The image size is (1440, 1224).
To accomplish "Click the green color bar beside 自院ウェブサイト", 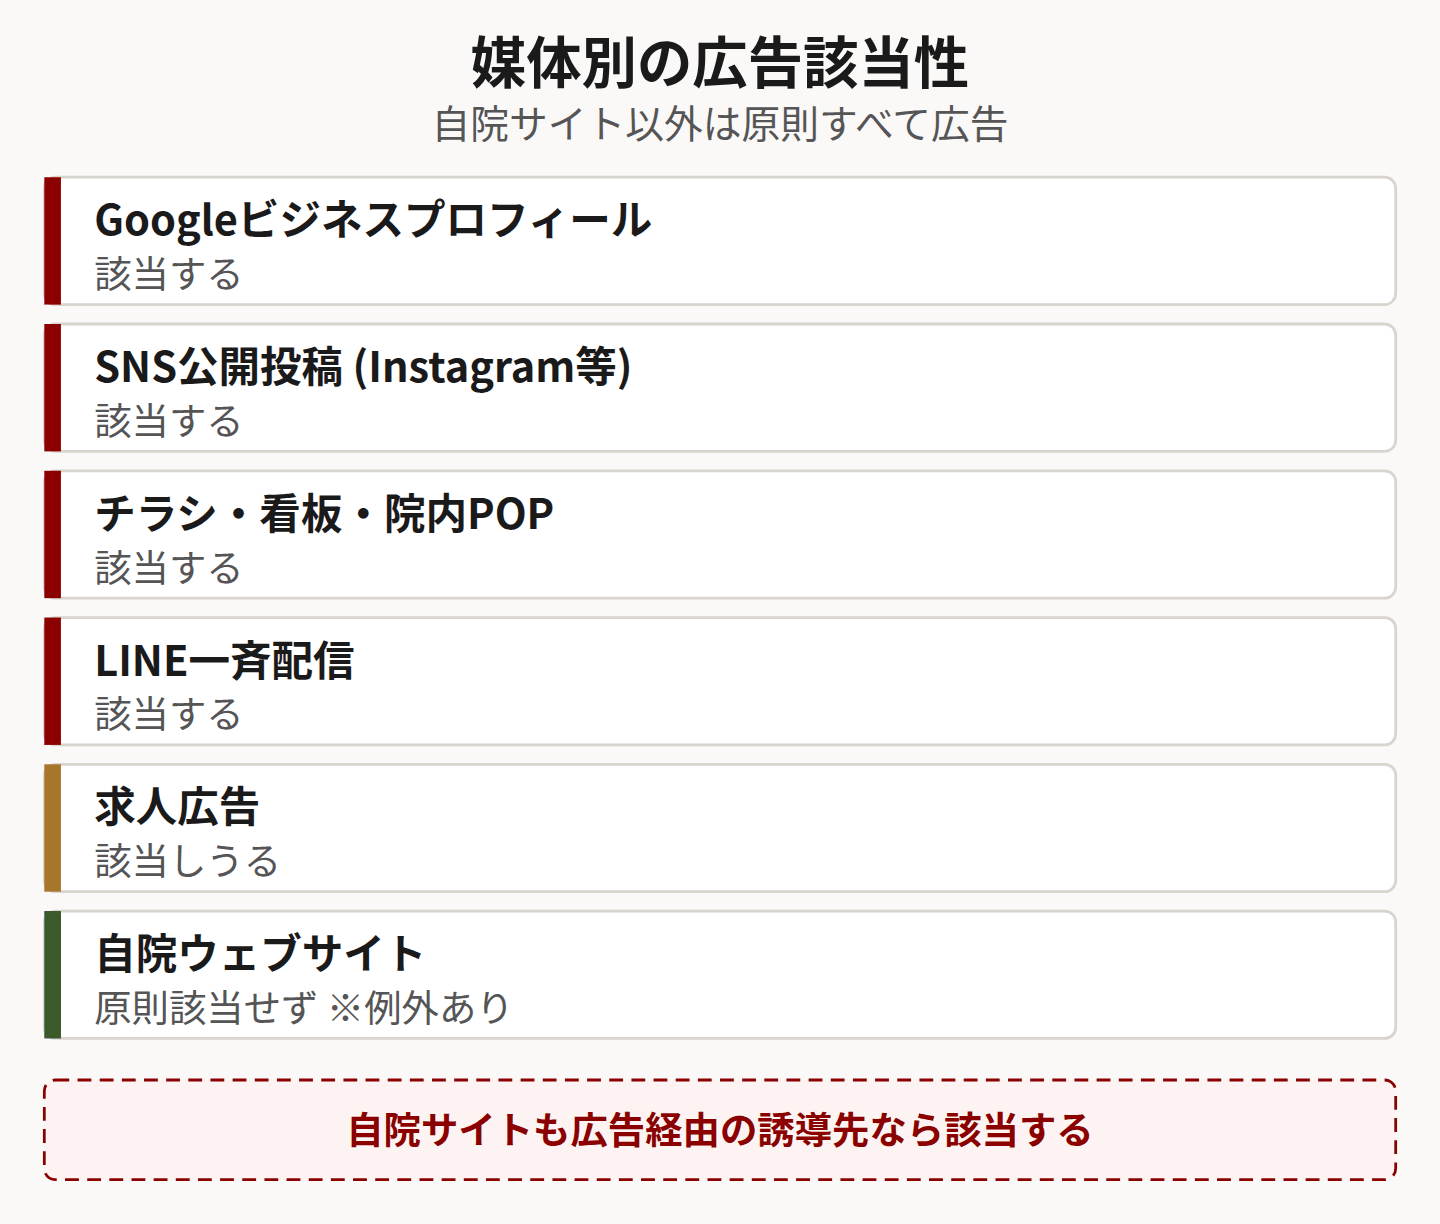I will (52, 975).
